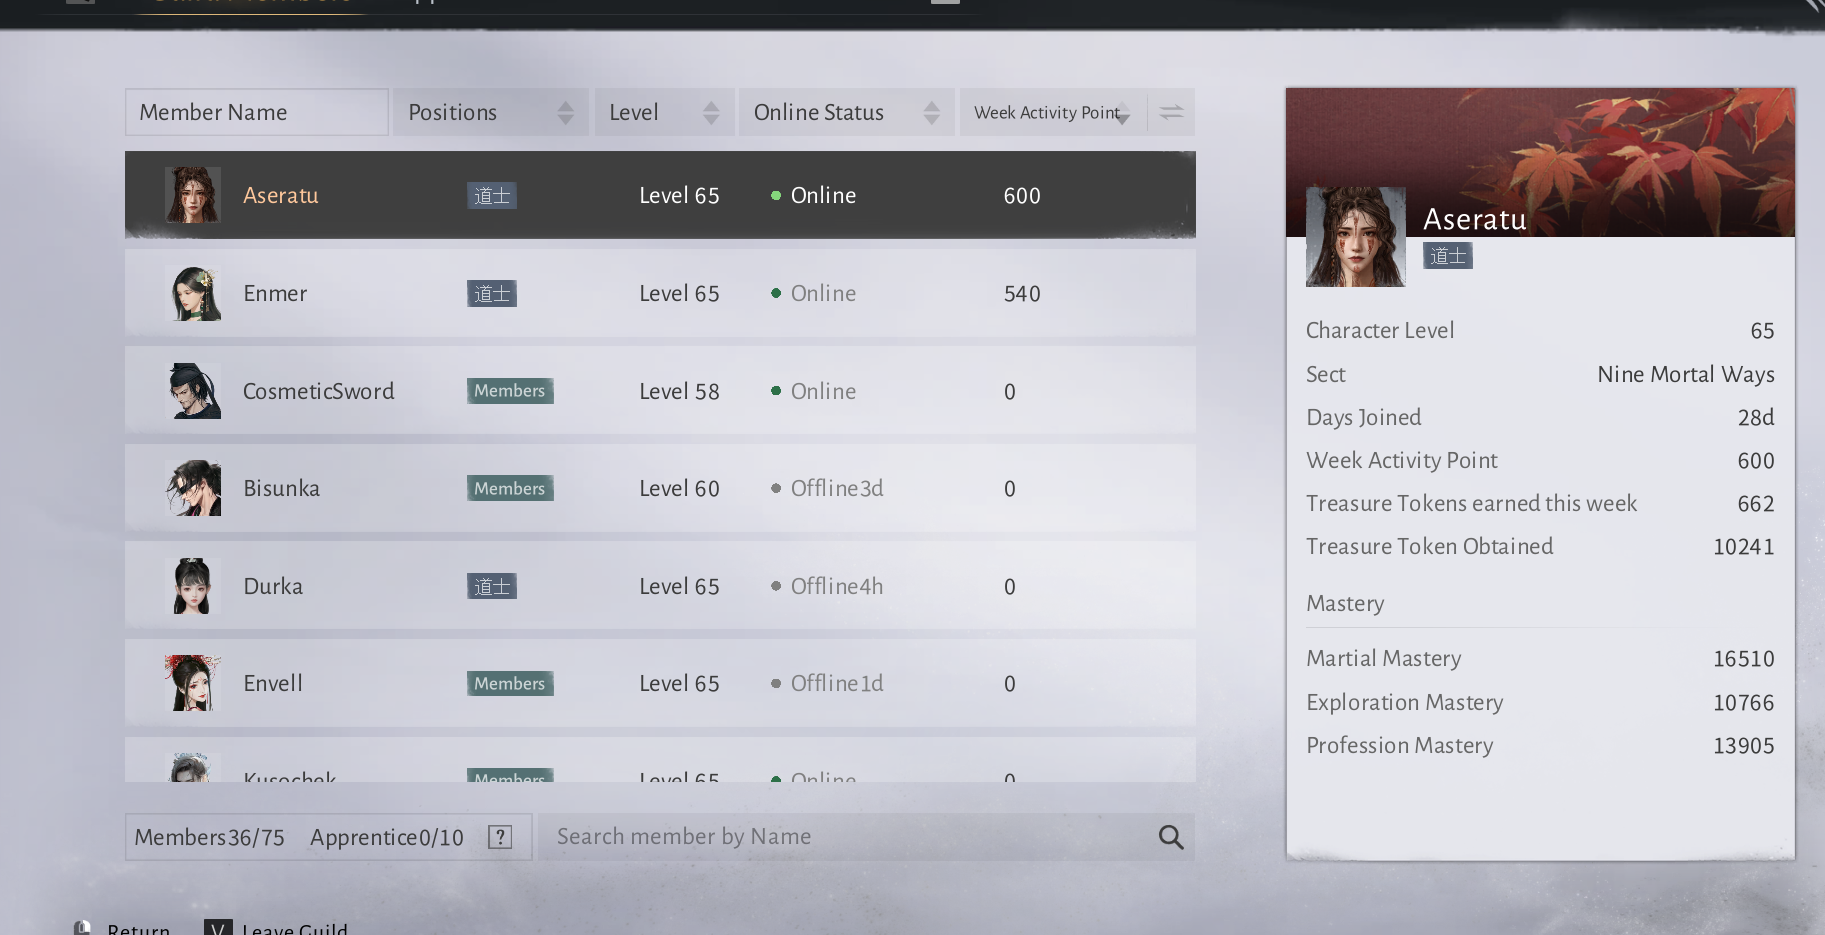Click the Members36/75 counter

point(210,837)
